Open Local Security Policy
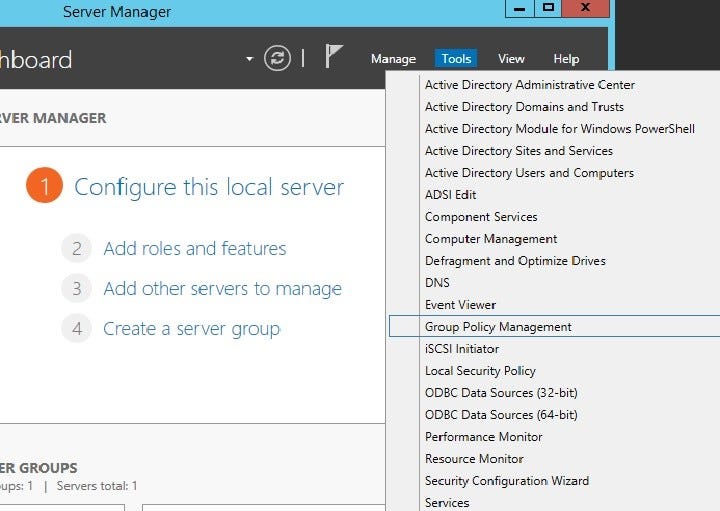 [480, 371]
